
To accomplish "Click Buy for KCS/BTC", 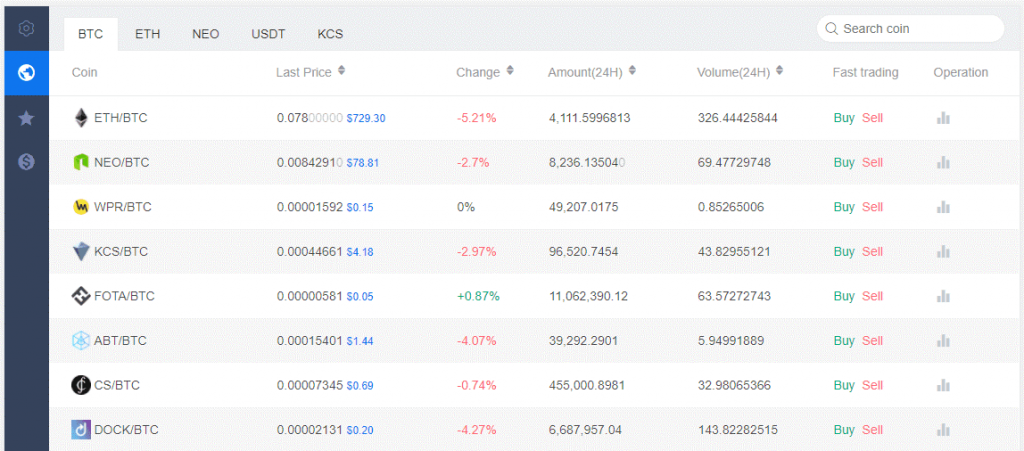I will point(844,251).
